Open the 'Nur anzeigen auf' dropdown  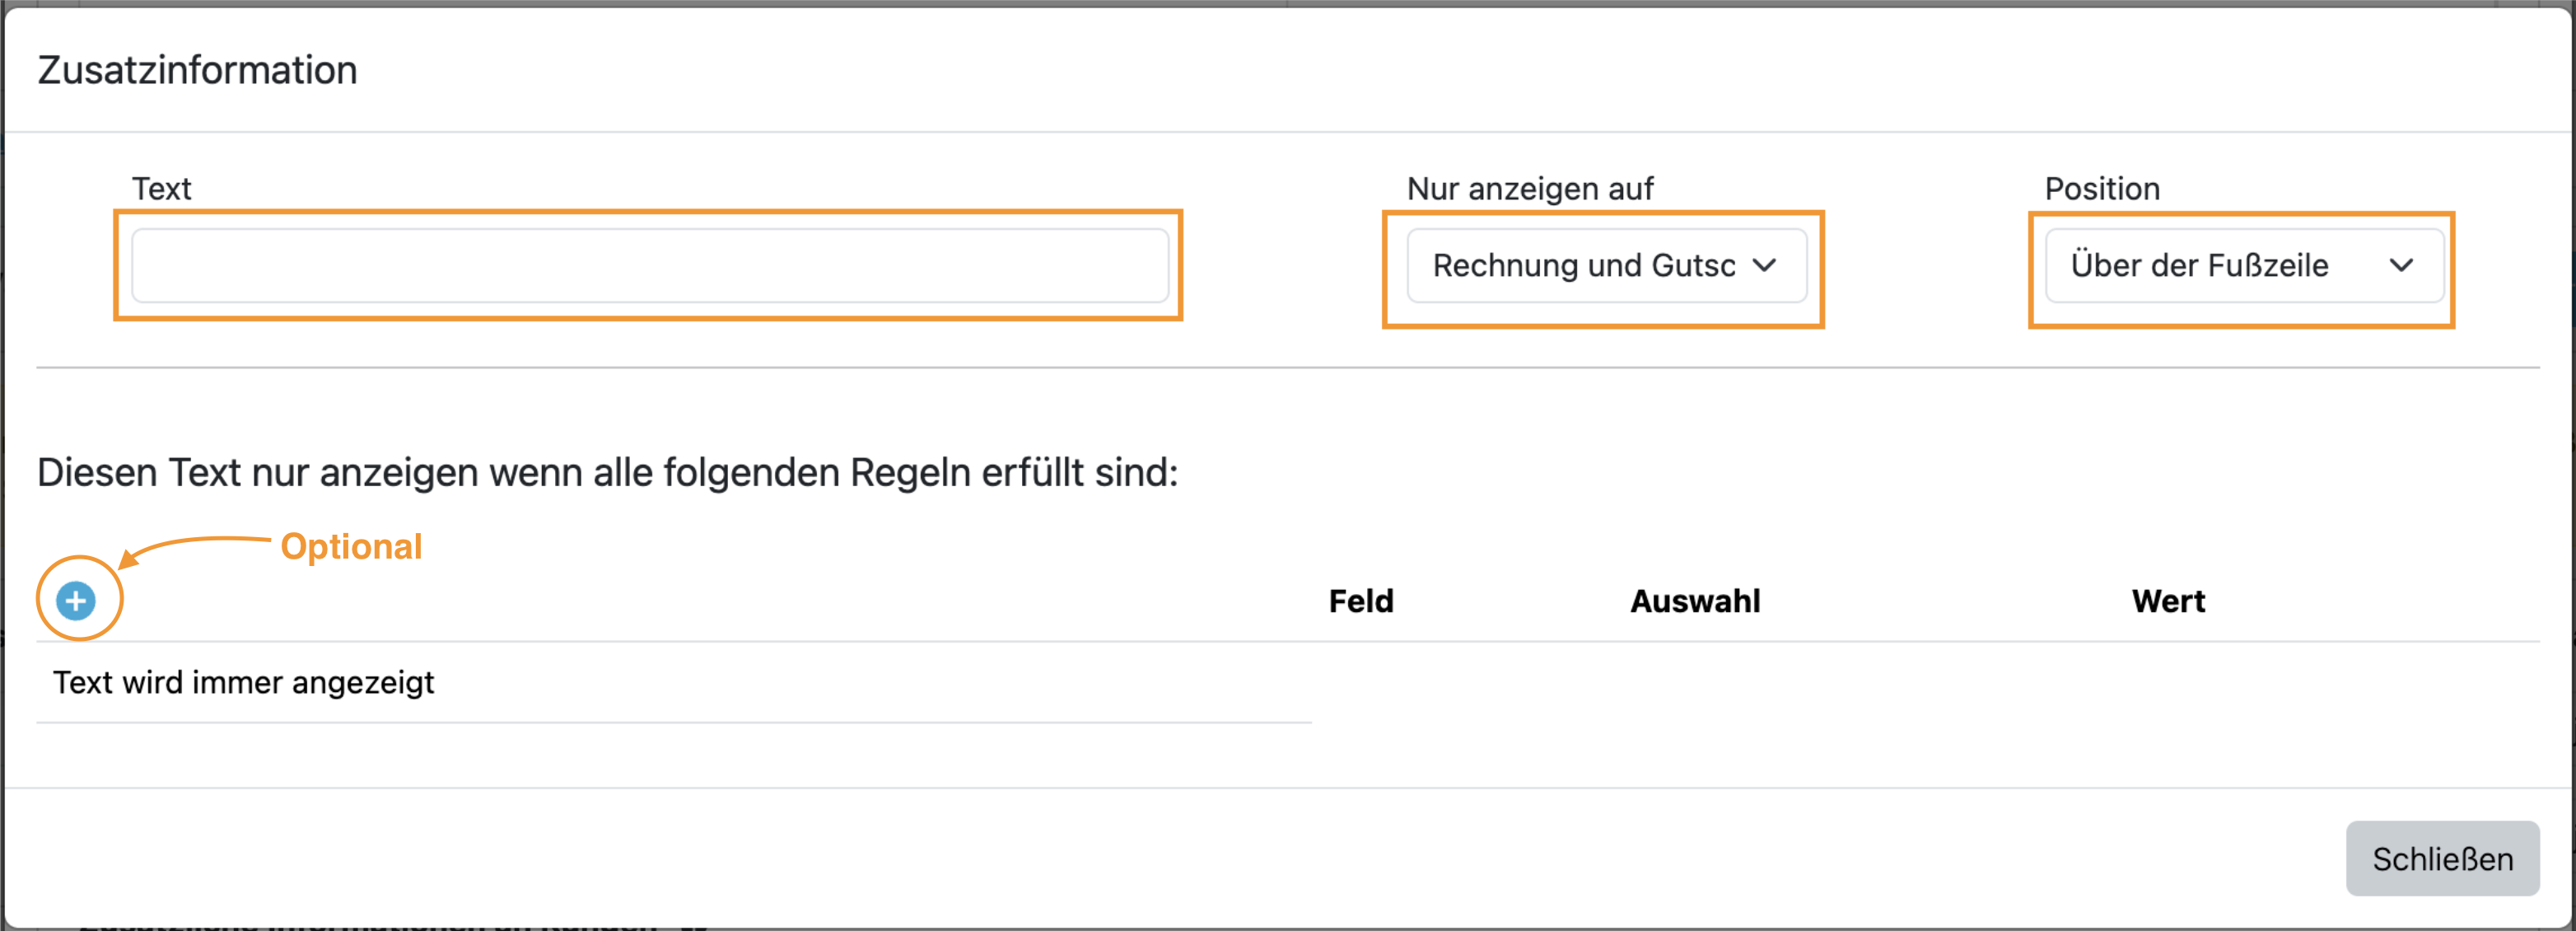pos(1605,266)
